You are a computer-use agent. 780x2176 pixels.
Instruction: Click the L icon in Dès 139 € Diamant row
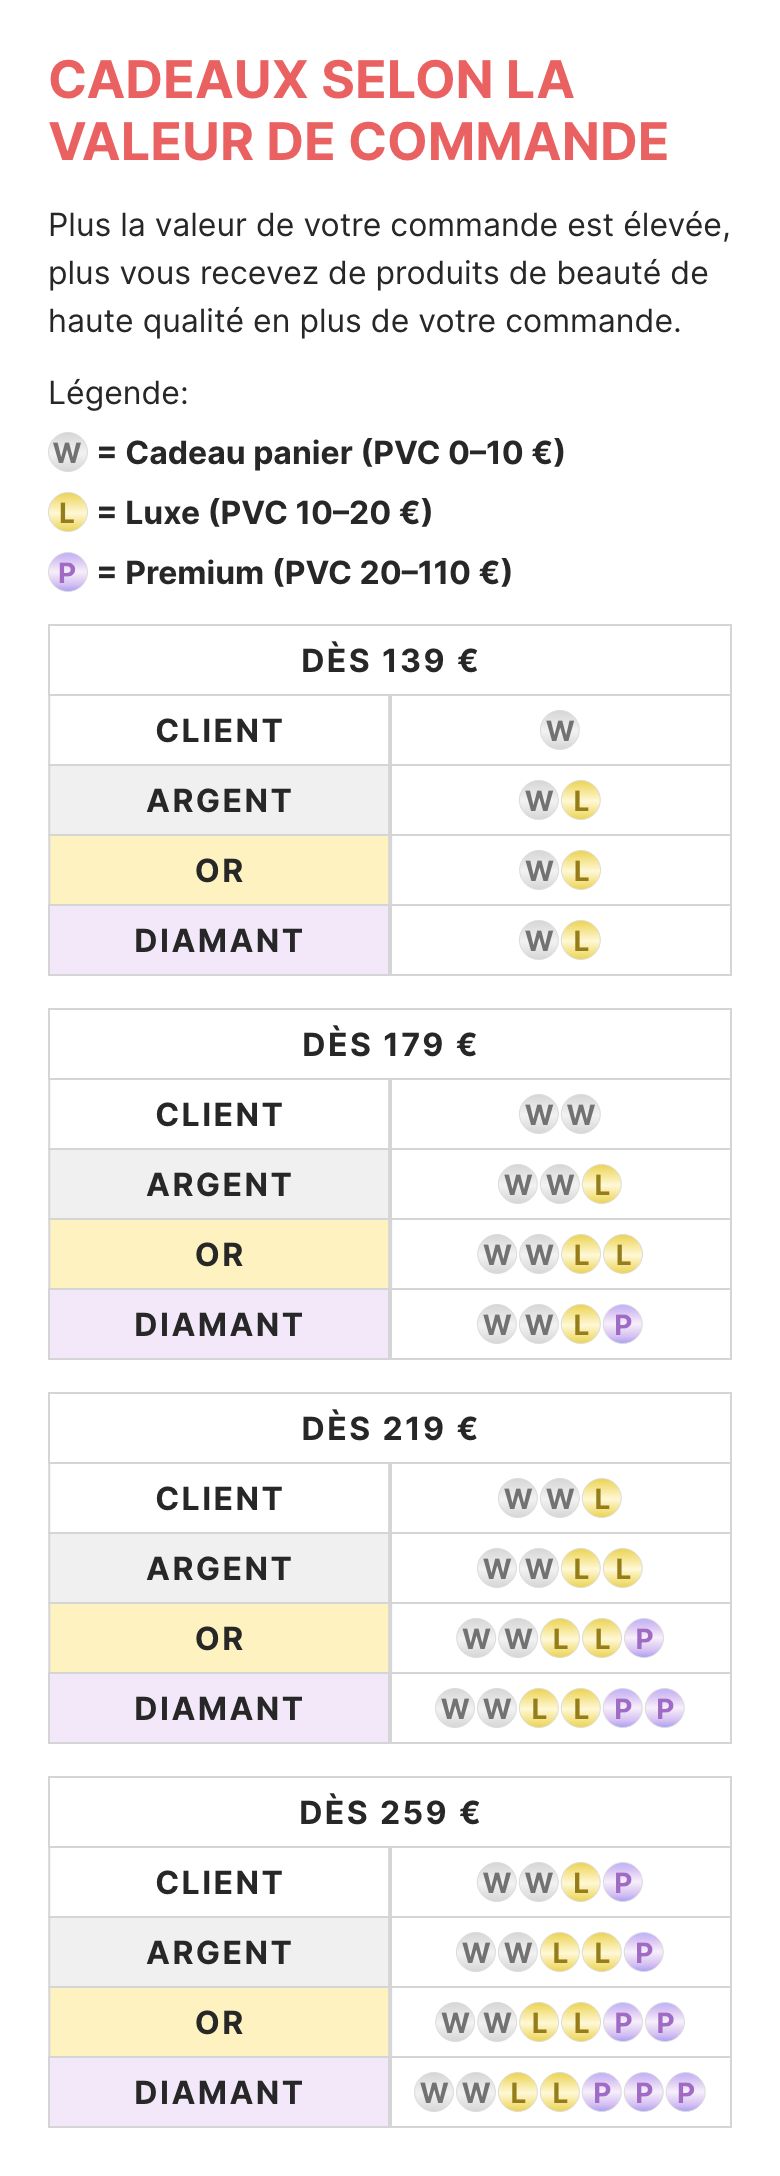tap(581, 941)
